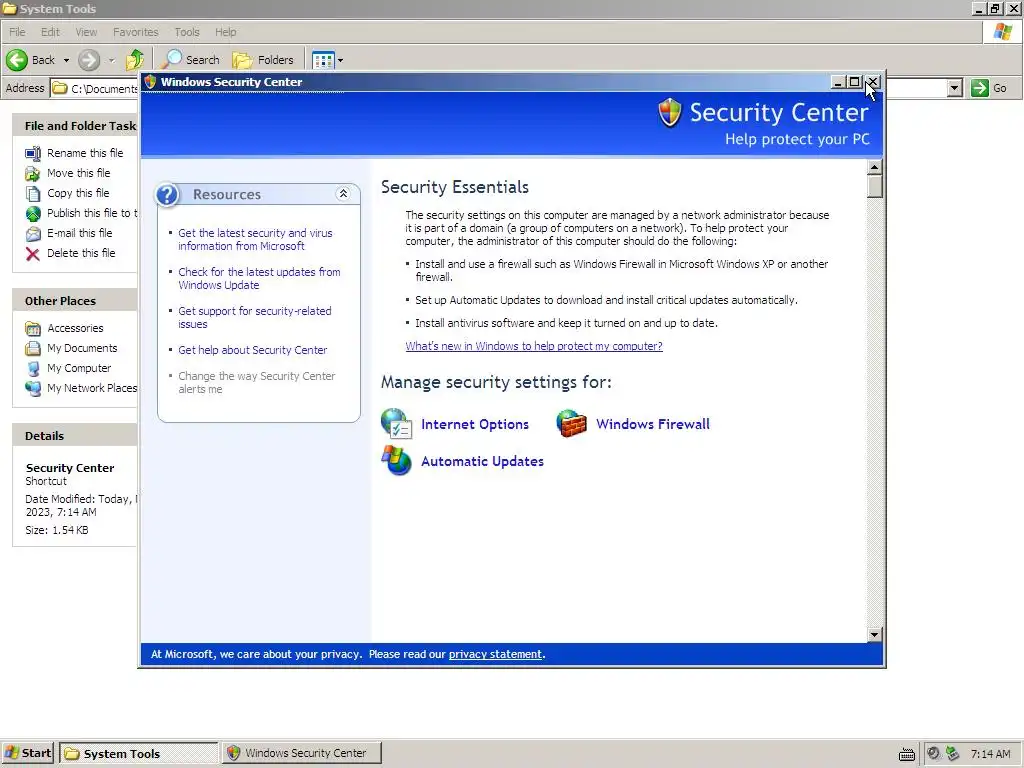
Task: Open Internet Options security settings icon
Action: pos(396,424)
